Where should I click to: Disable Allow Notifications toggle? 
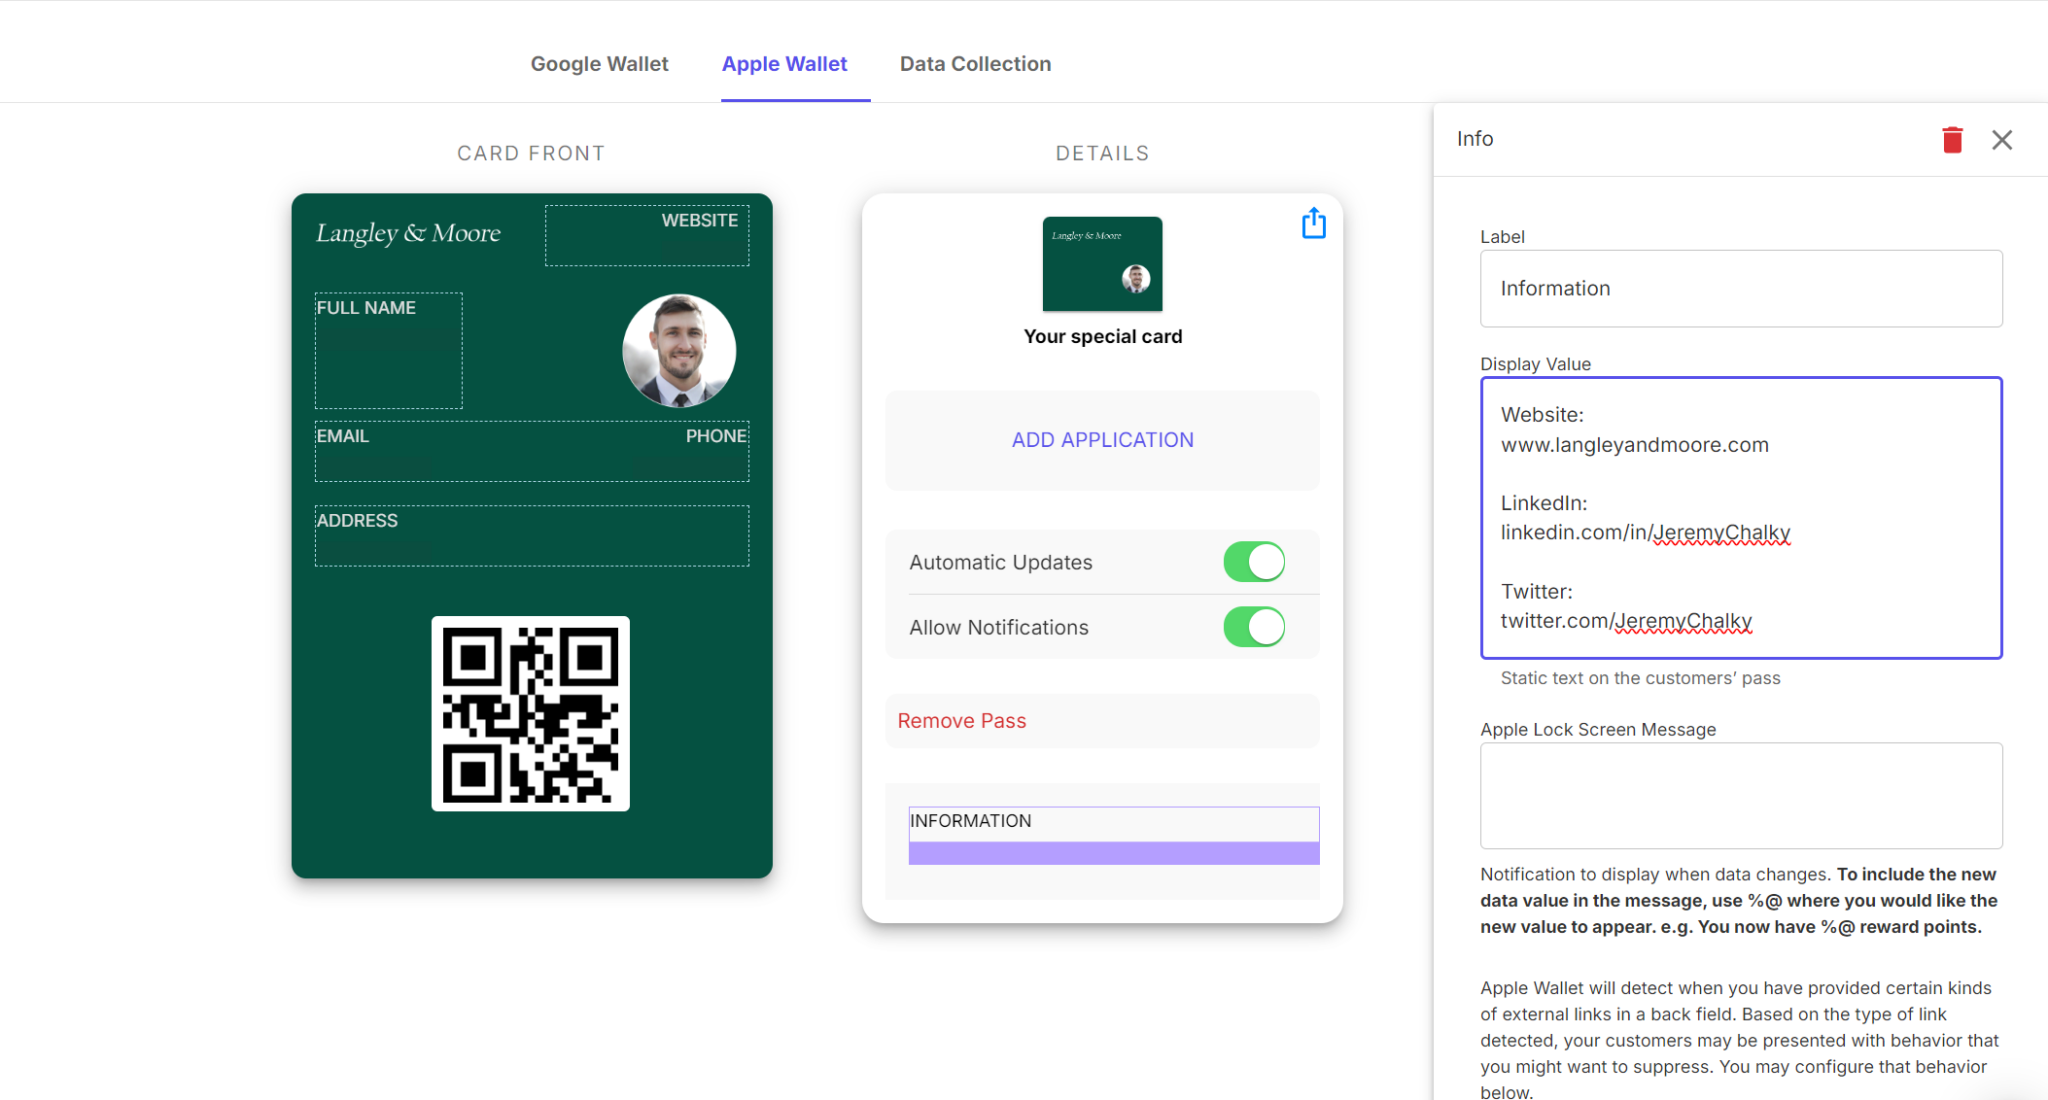[1254, 627]
